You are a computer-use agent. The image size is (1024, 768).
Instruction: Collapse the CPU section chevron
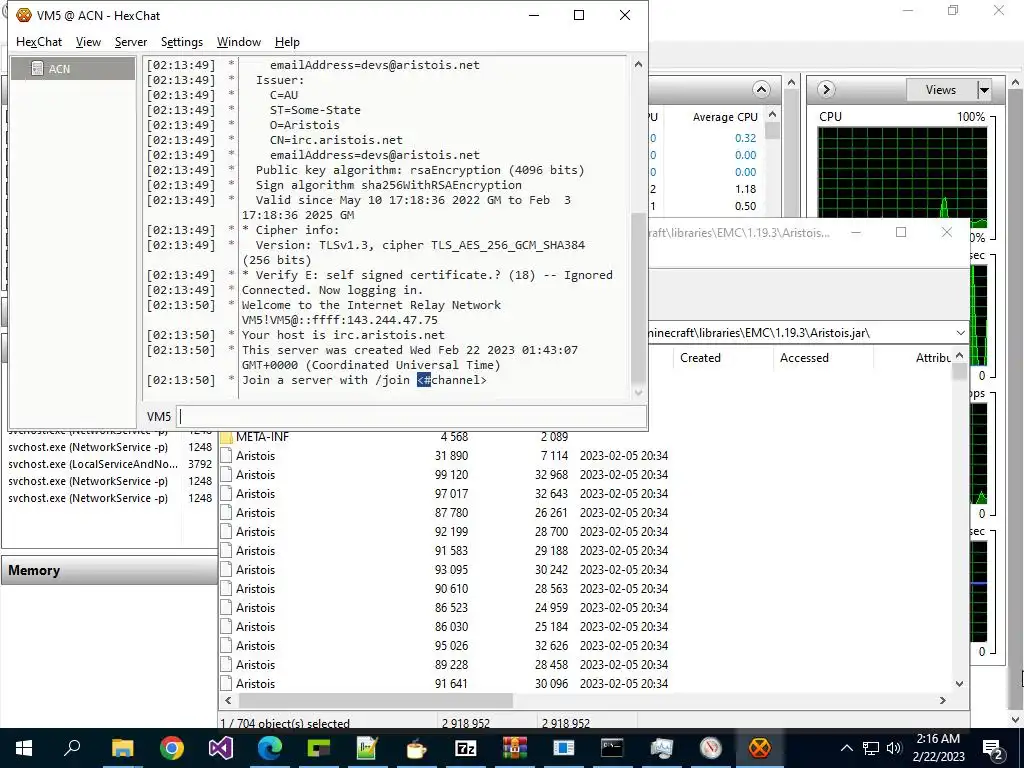pyautogui.click(x=760, y=89)
